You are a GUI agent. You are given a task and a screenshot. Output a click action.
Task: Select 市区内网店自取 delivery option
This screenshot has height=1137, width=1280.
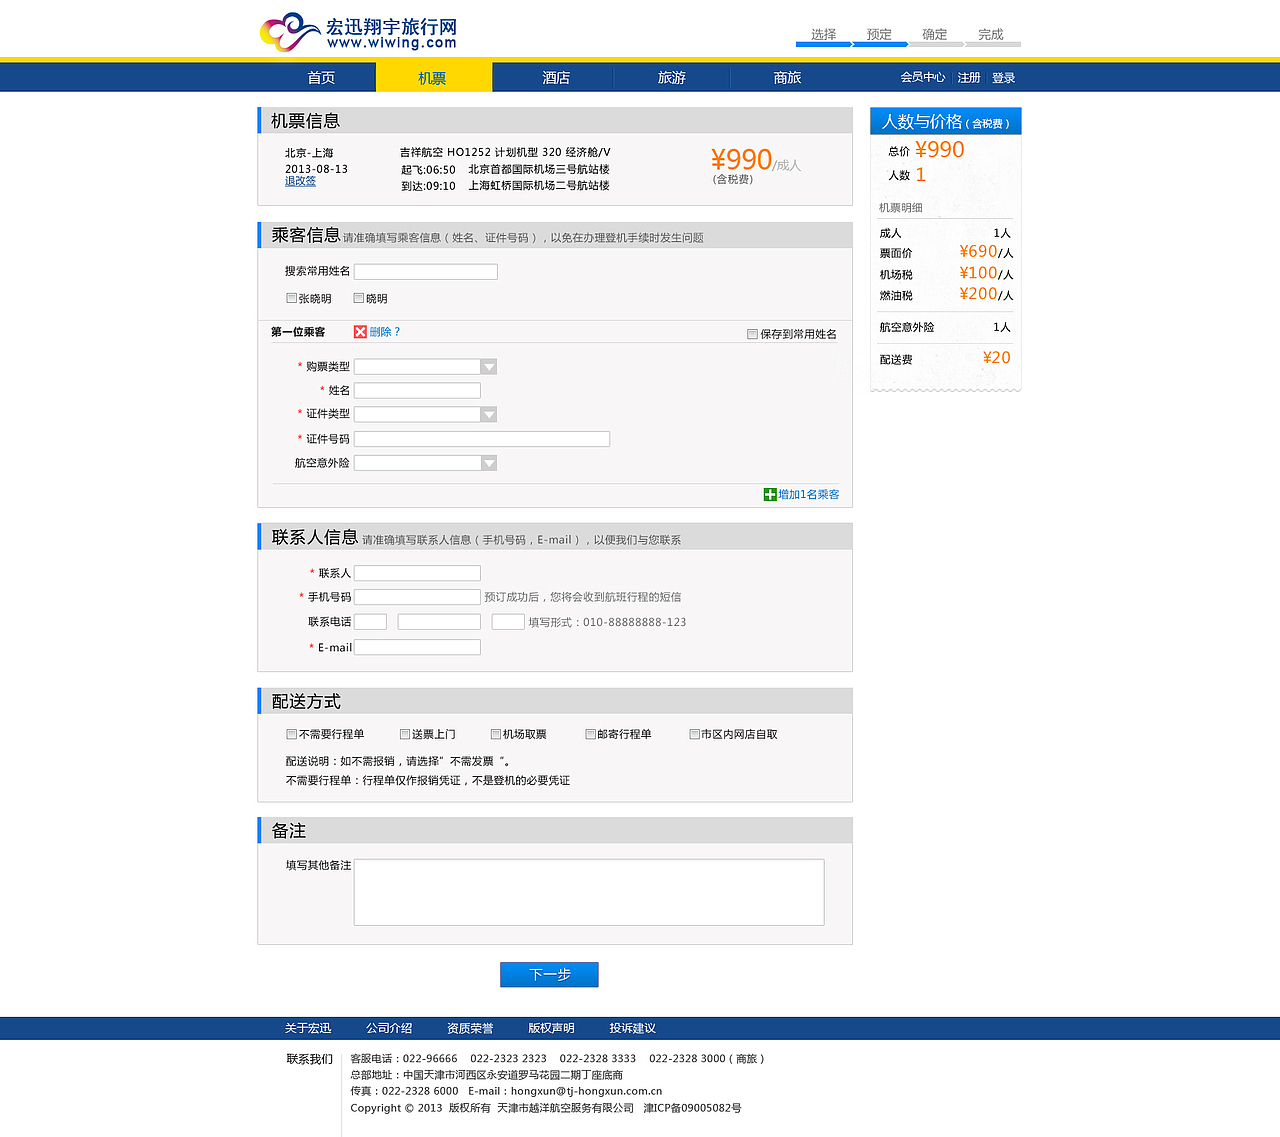pos(694,734)
